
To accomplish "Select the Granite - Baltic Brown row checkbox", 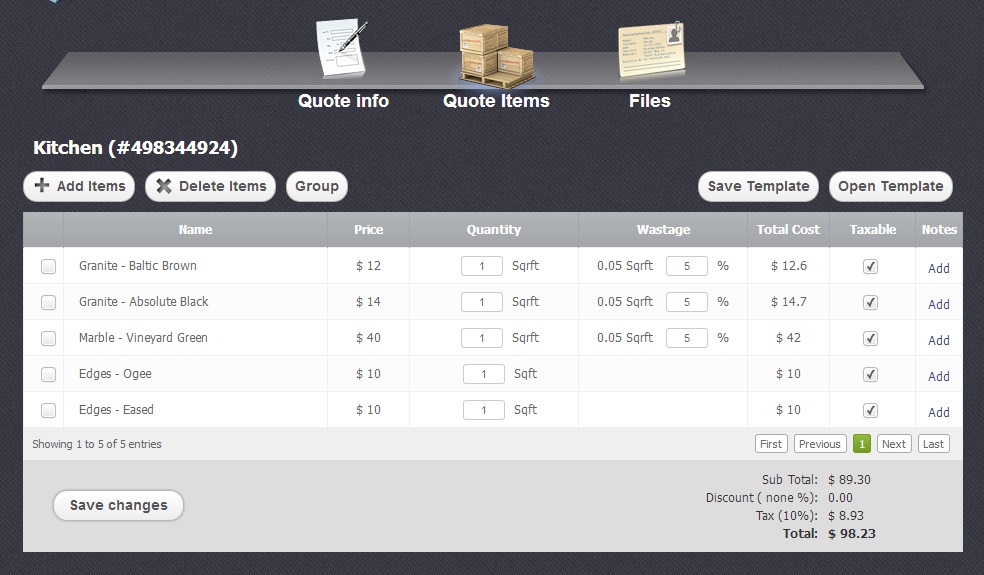I will [x=48, y=267].
